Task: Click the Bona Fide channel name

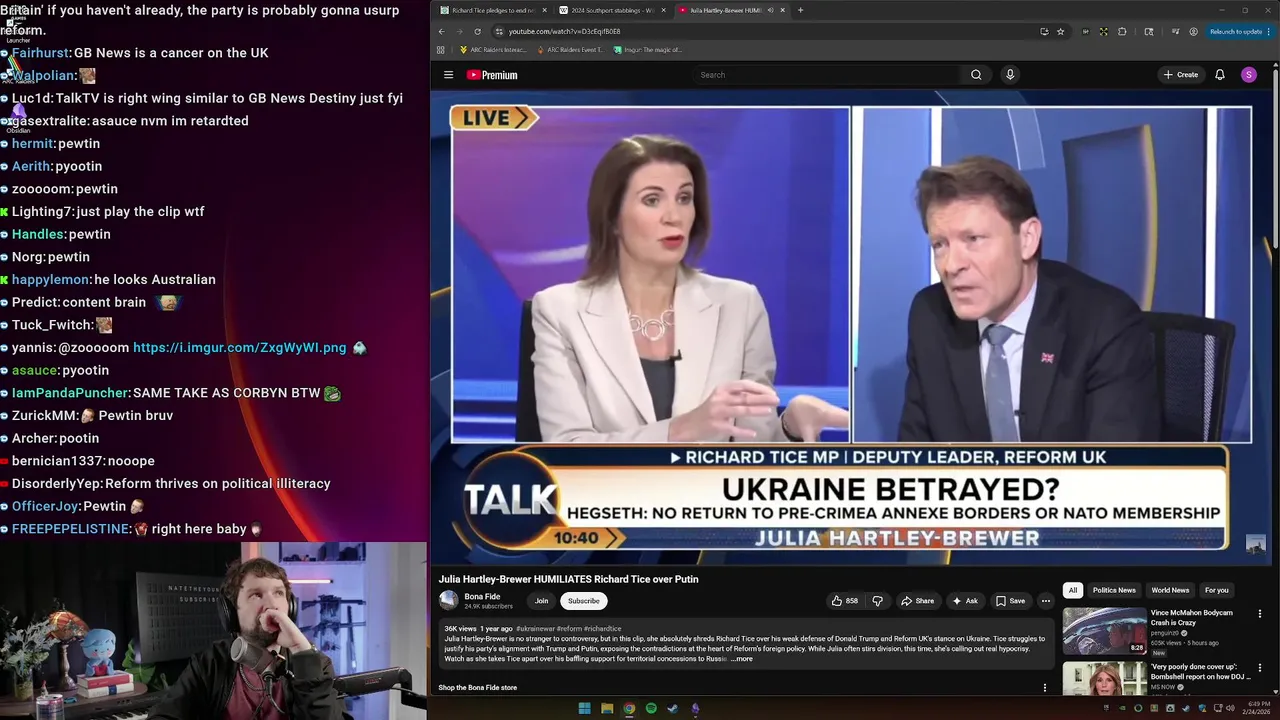Action: tap(482, 596)
